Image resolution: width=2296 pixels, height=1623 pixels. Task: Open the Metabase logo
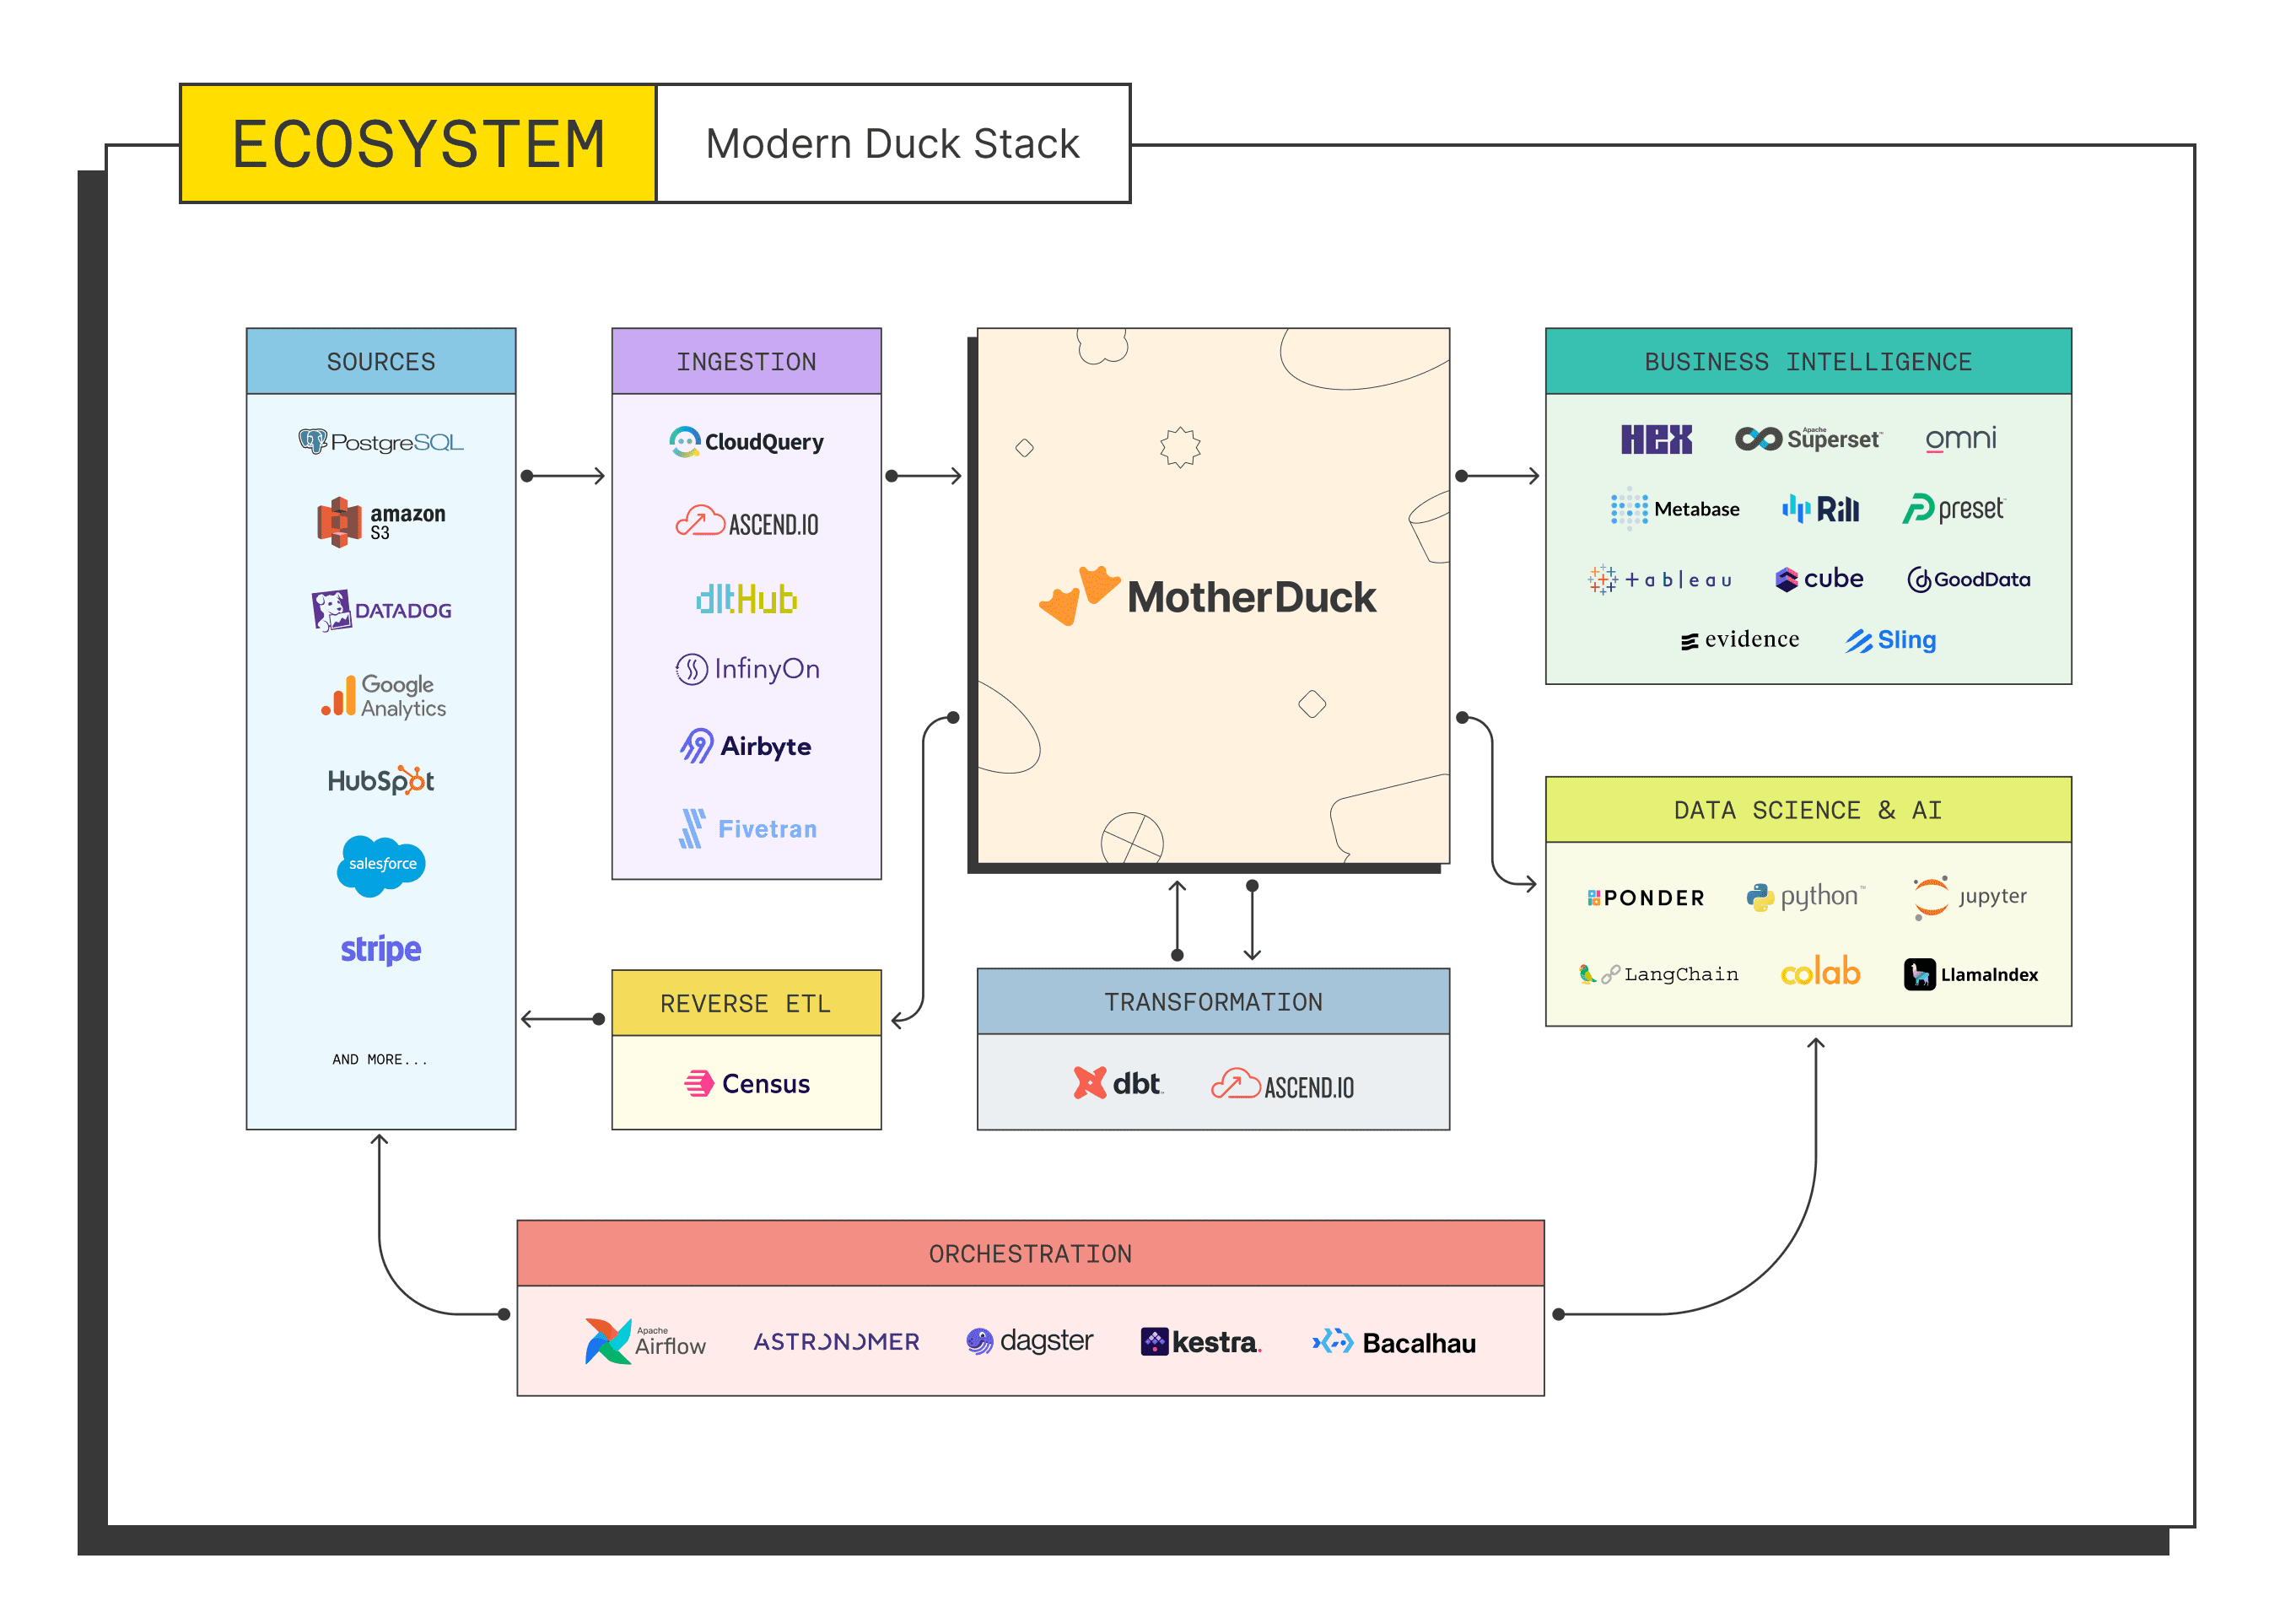pos(1674,509)
